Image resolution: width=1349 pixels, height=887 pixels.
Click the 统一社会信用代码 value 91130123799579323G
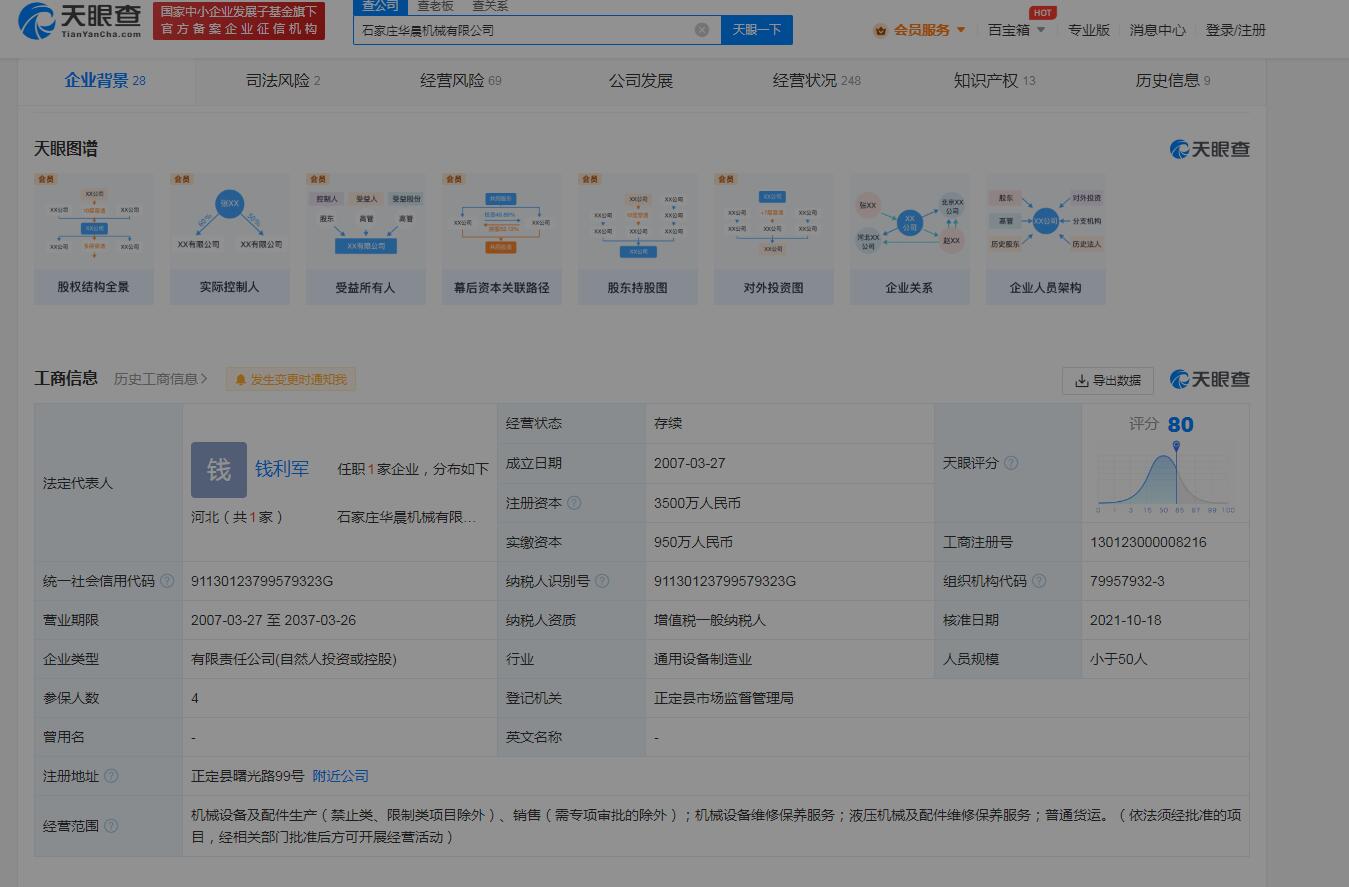tap(262, 581)
